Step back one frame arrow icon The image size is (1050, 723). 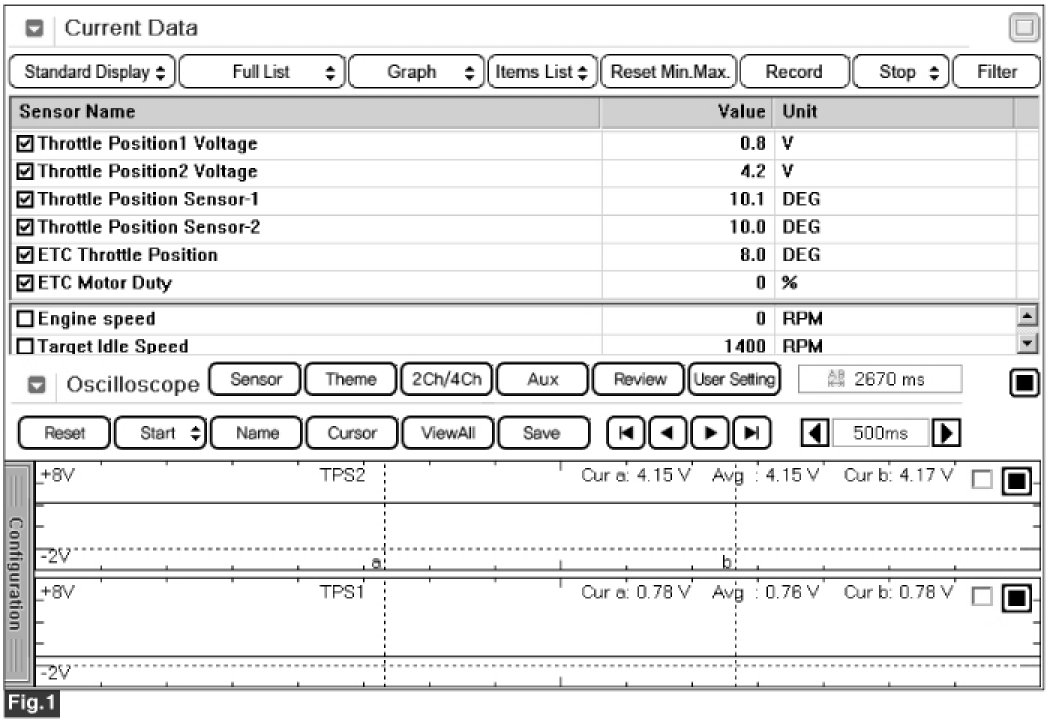[x=669, y=433]
